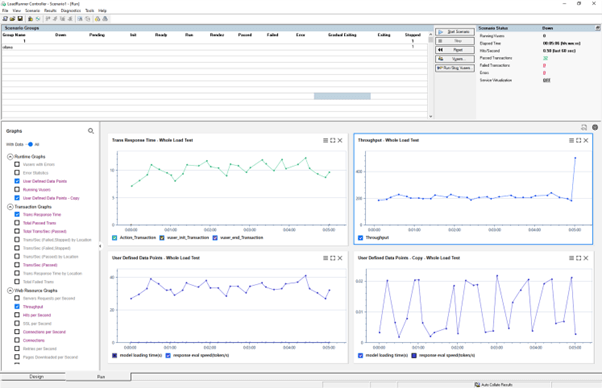
Task: Open the Results menu
Action: point(50,10)
